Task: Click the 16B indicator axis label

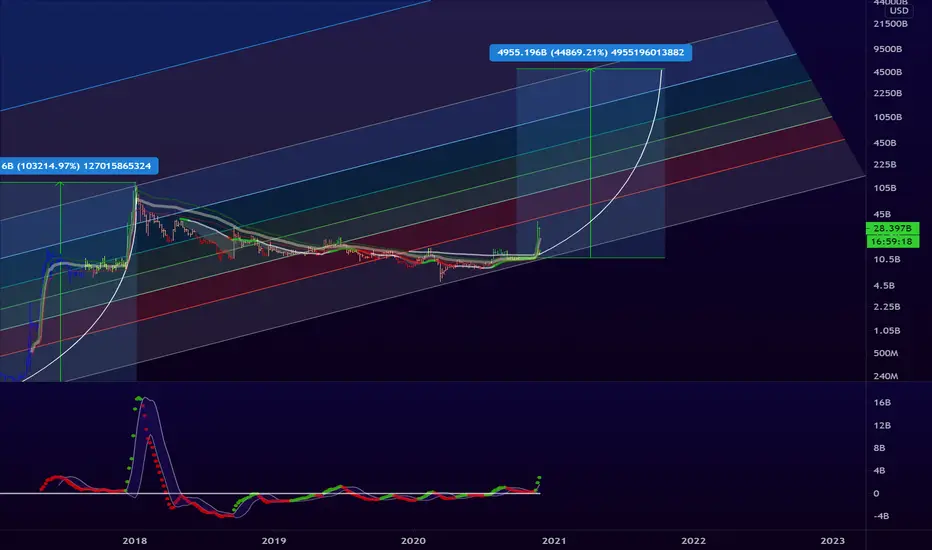Action: (882, 403)
